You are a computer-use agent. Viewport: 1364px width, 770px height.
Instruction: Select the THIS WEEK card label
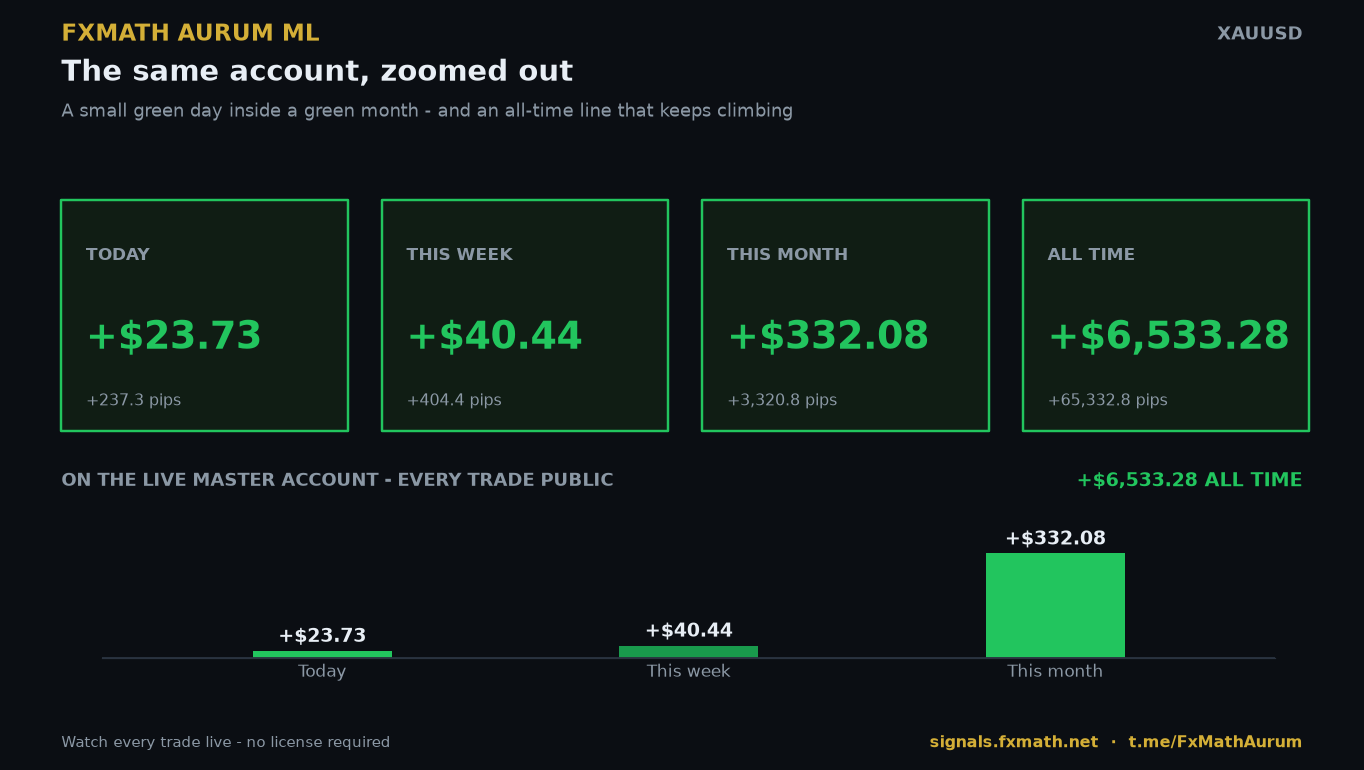[x=459, y=255]
